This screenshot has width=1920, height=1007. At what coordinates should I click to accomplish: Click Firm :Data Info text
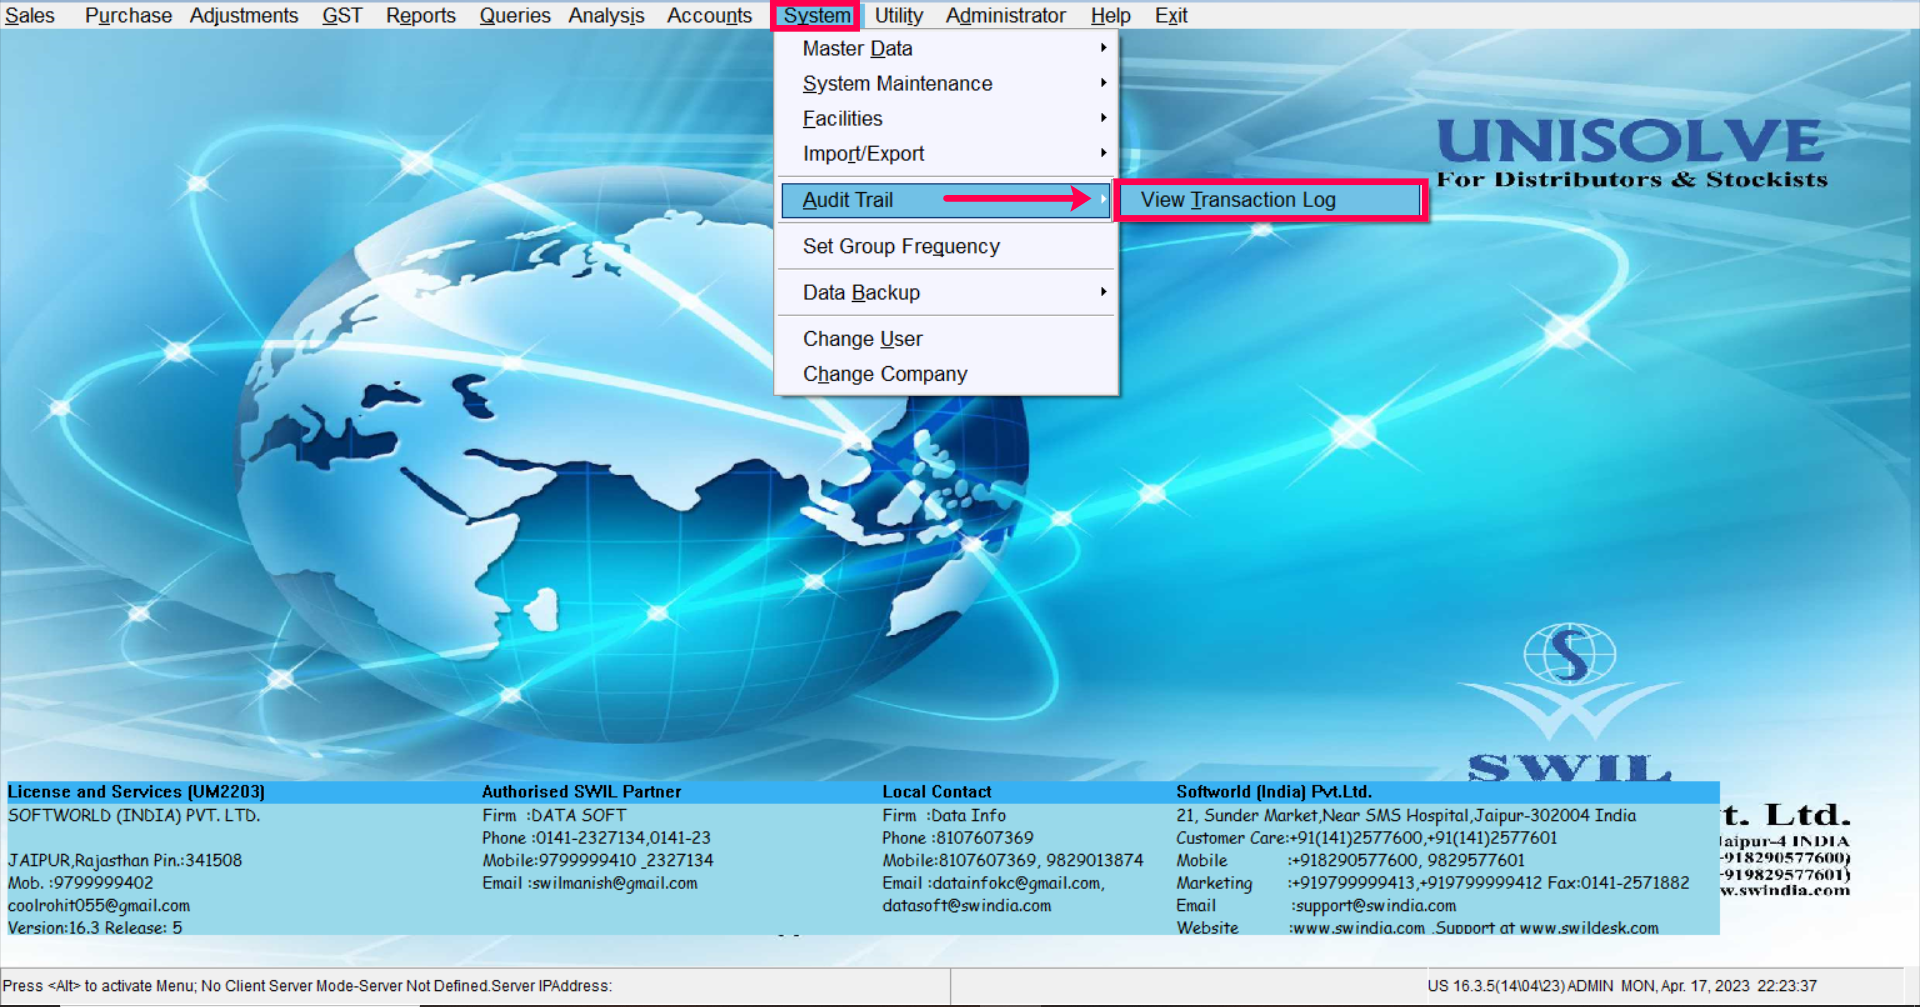[x=943, y=815]
